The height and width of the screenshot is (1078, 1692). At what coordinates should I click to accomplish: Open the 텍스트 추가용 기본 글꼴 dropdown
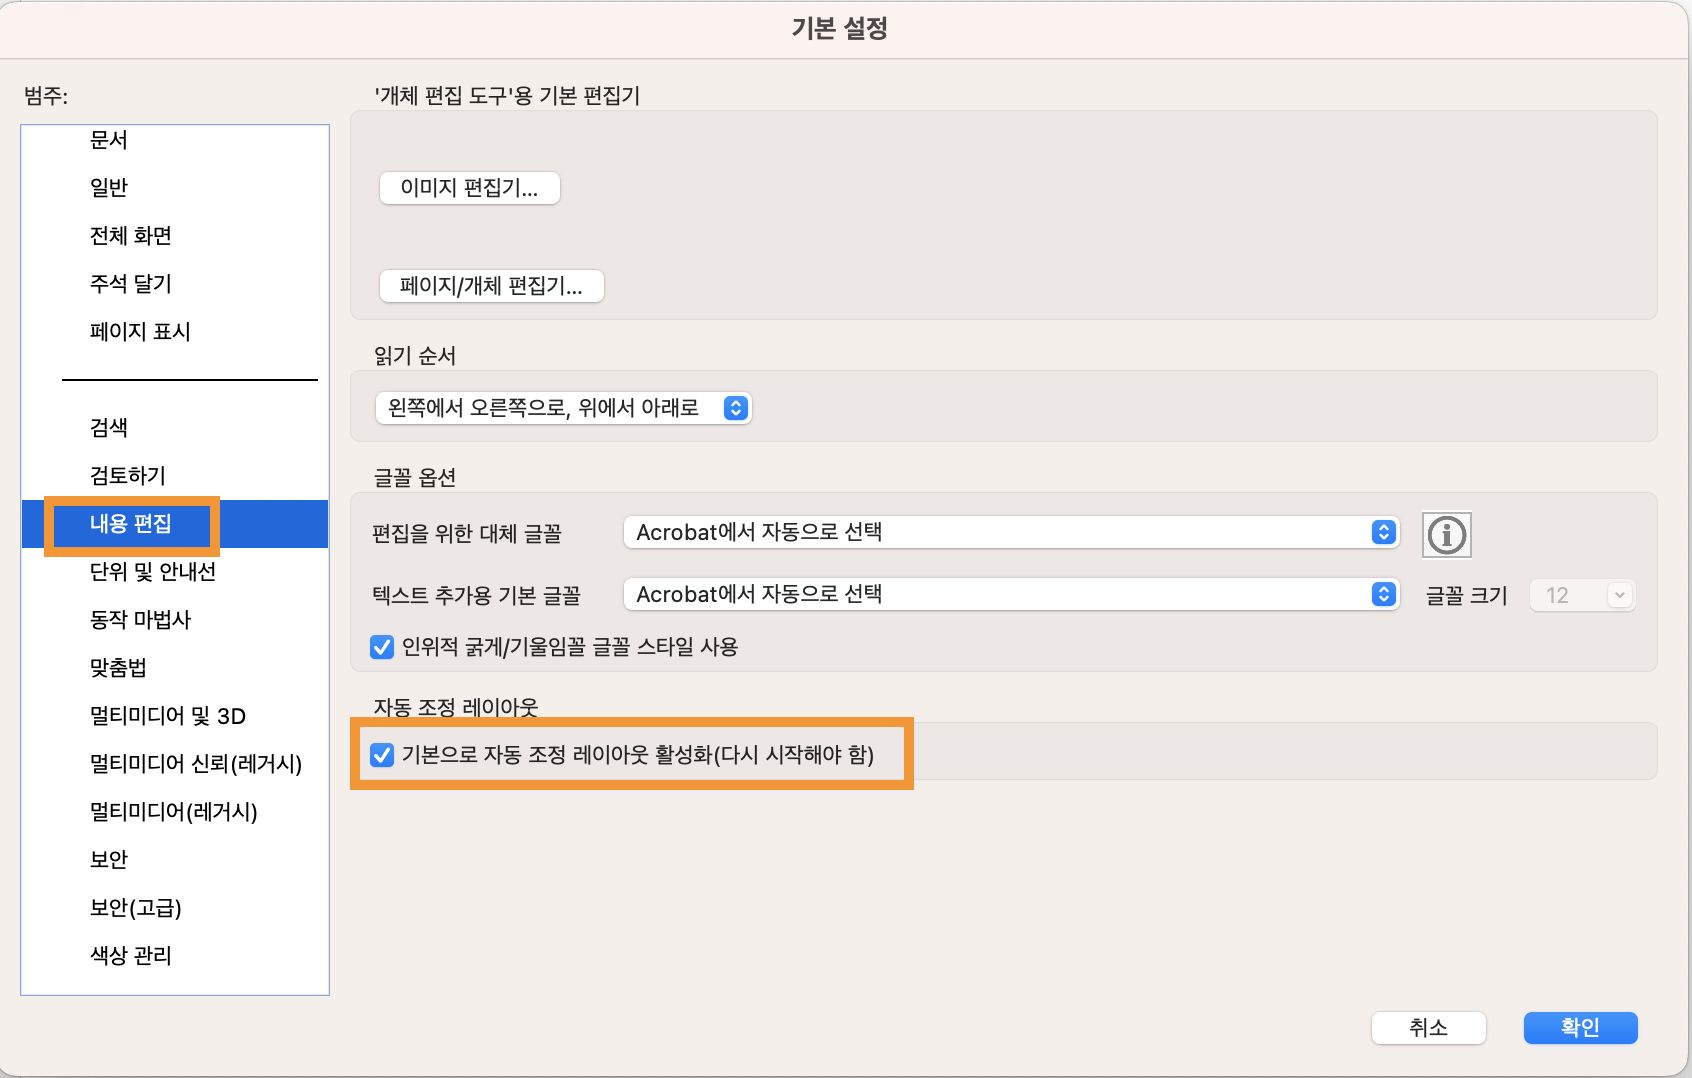coord(1384,594)
